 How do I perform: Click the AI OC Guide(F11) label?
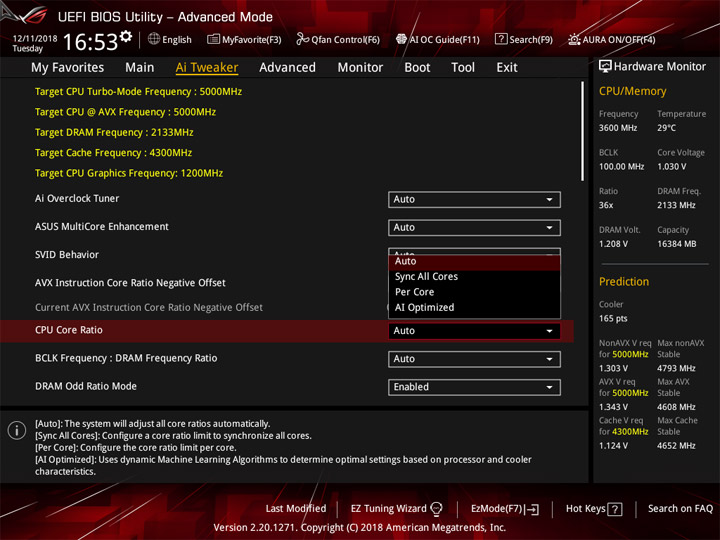point(444,39)
